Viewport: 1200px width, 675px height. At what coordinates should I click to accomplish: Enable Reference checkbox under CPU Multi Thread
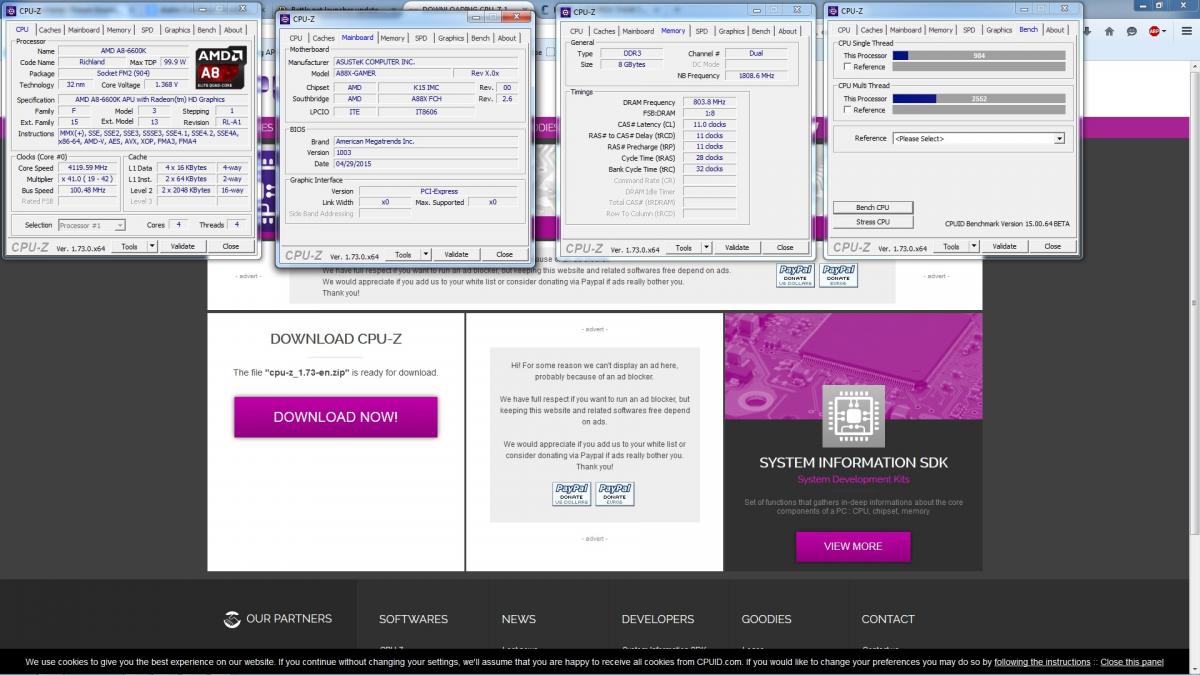point(847,110)
